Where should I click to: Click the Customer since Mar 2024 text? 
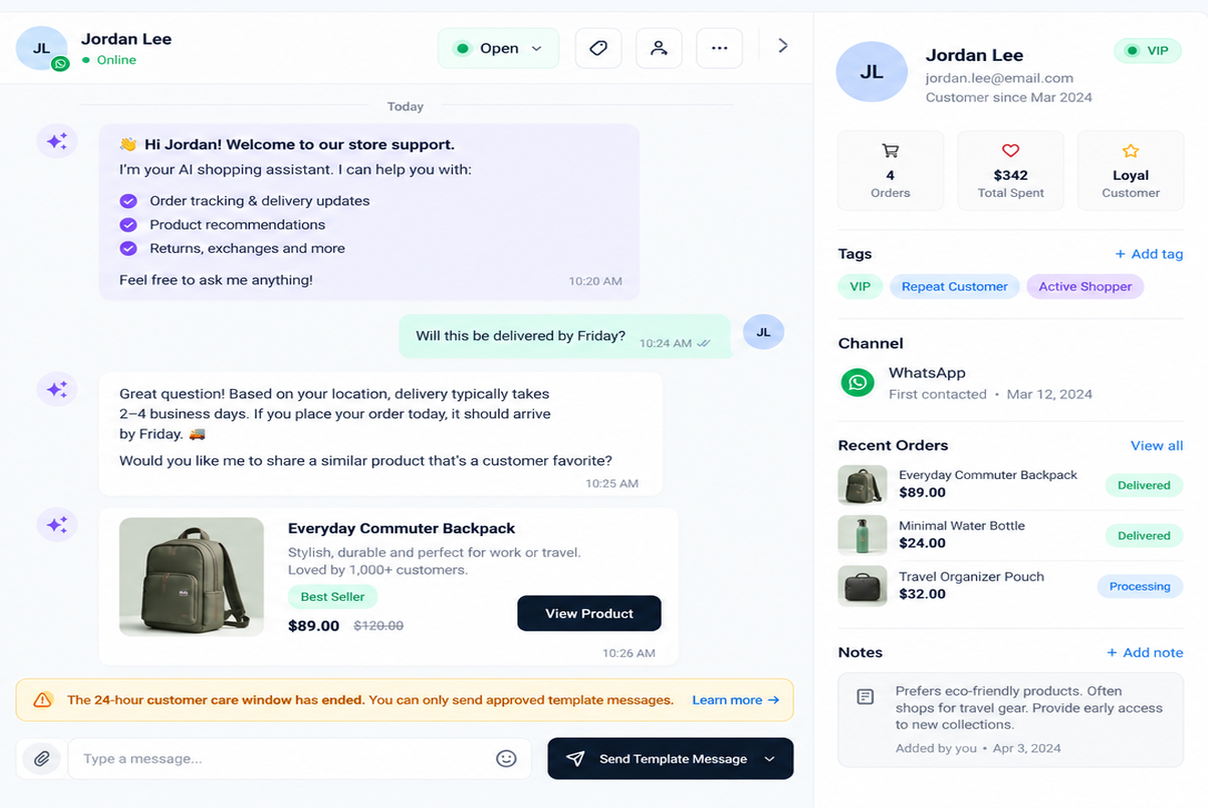click(1009, 97)
